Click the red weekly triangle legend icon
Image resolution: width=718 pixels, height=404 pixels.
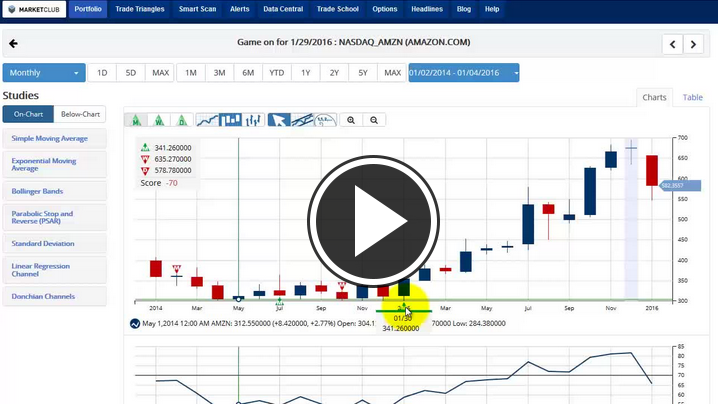[145, 159]
